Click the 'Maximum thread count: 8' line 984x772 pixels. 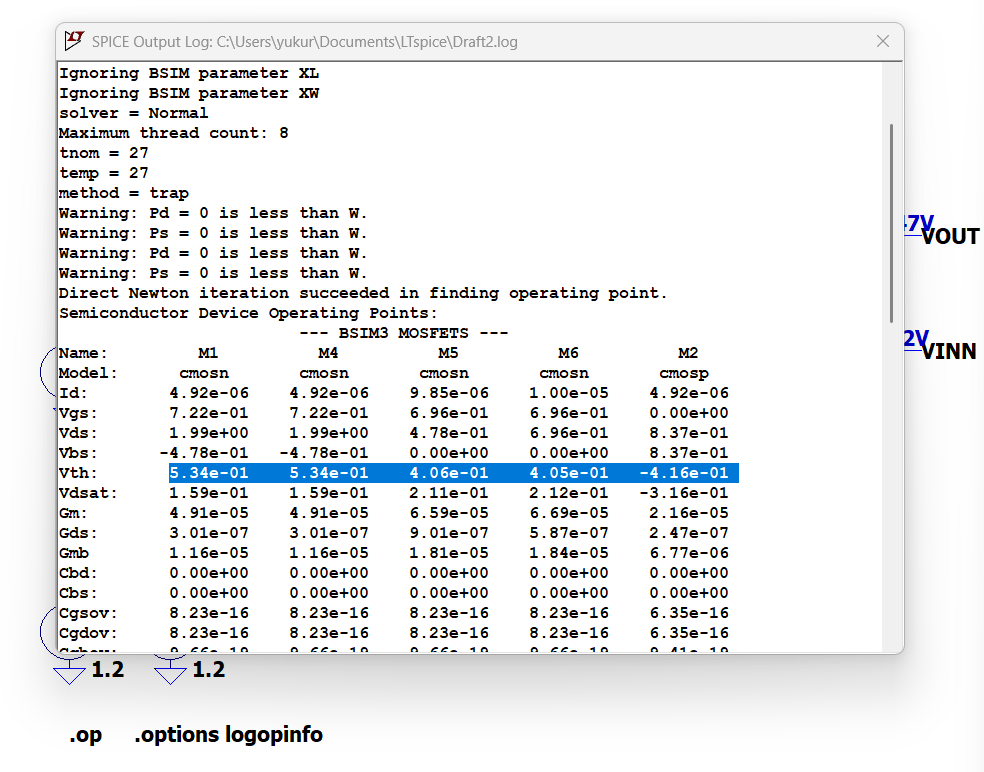pyautogui.click(x=174, y=133)
